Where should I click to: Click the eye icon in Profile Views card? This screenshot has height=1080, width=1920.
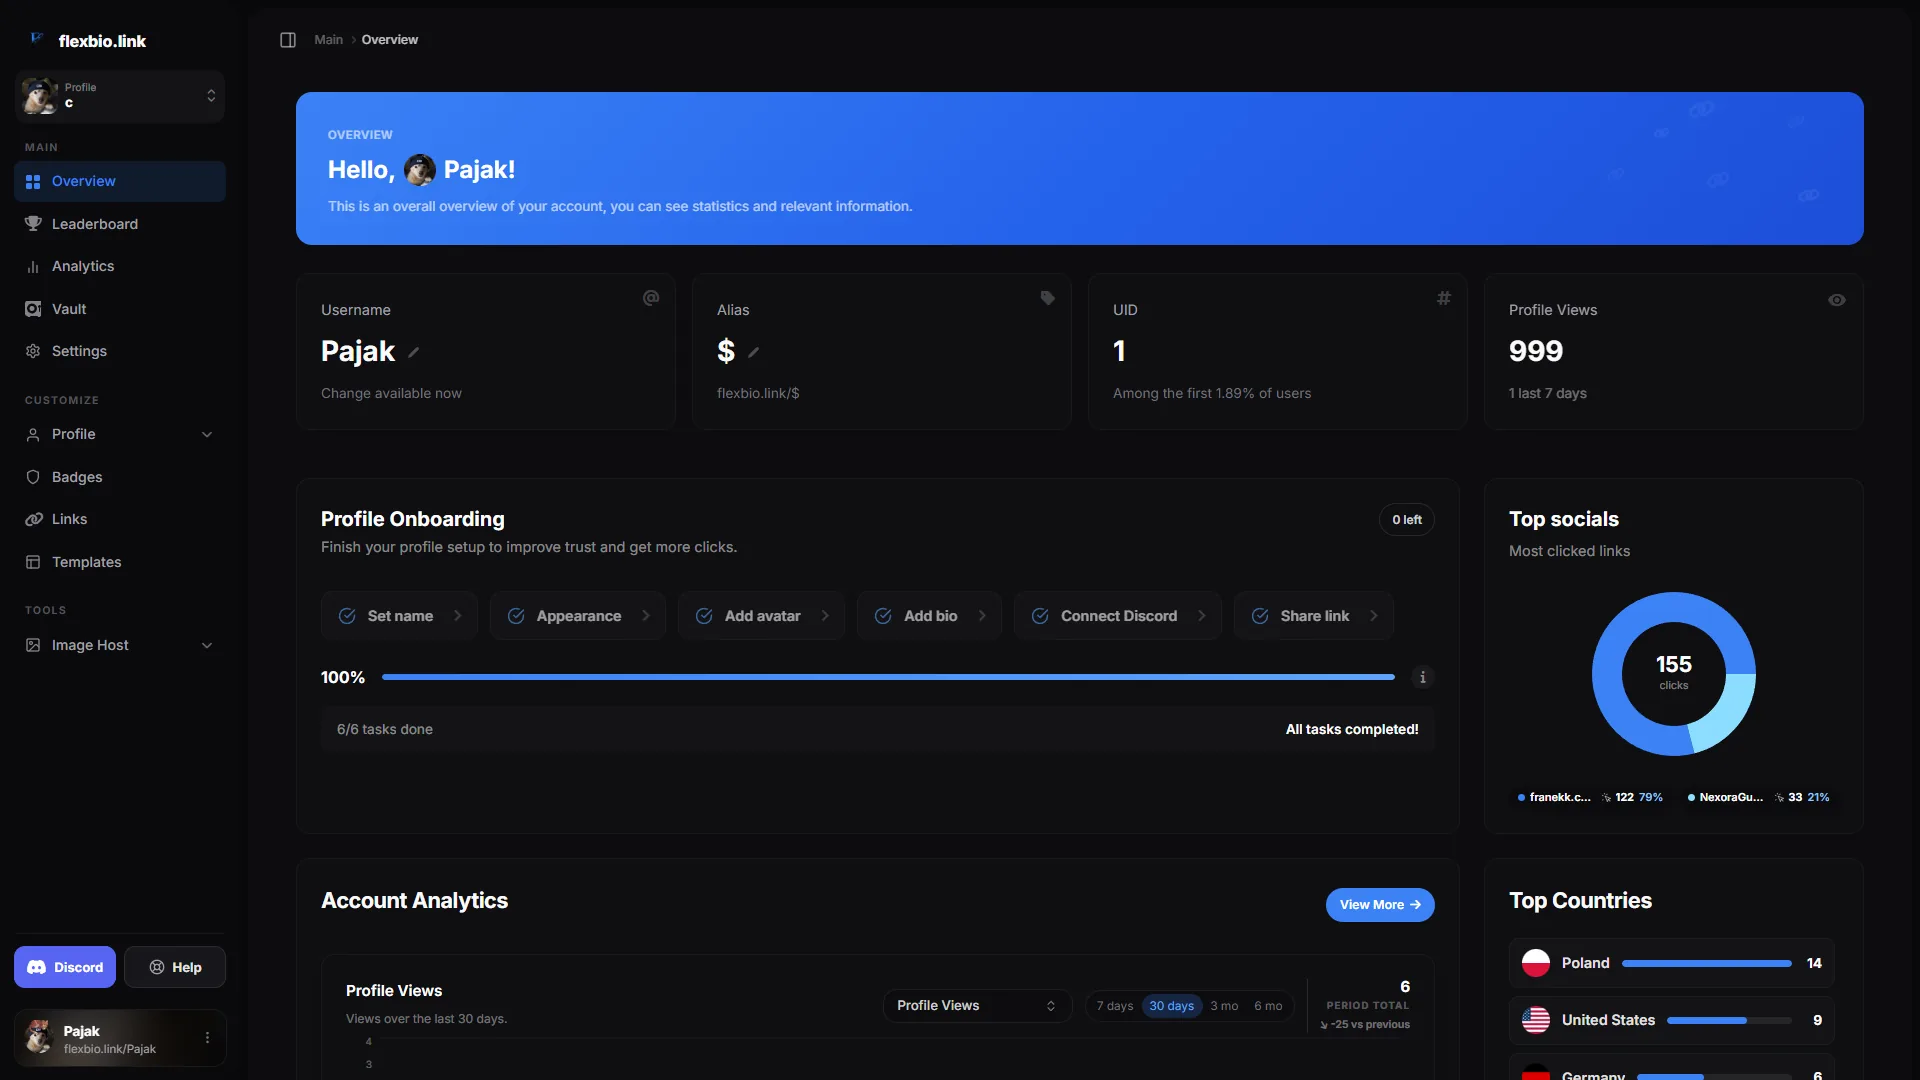1837,300
